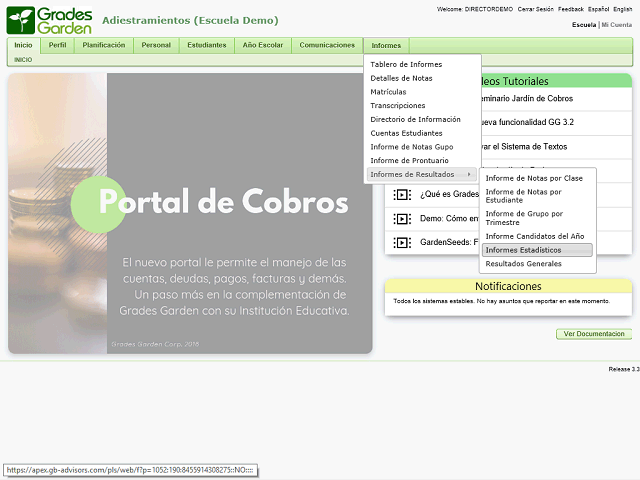
Task: Open Informe de Grupo por Trimestre
Action: (537, 218)
